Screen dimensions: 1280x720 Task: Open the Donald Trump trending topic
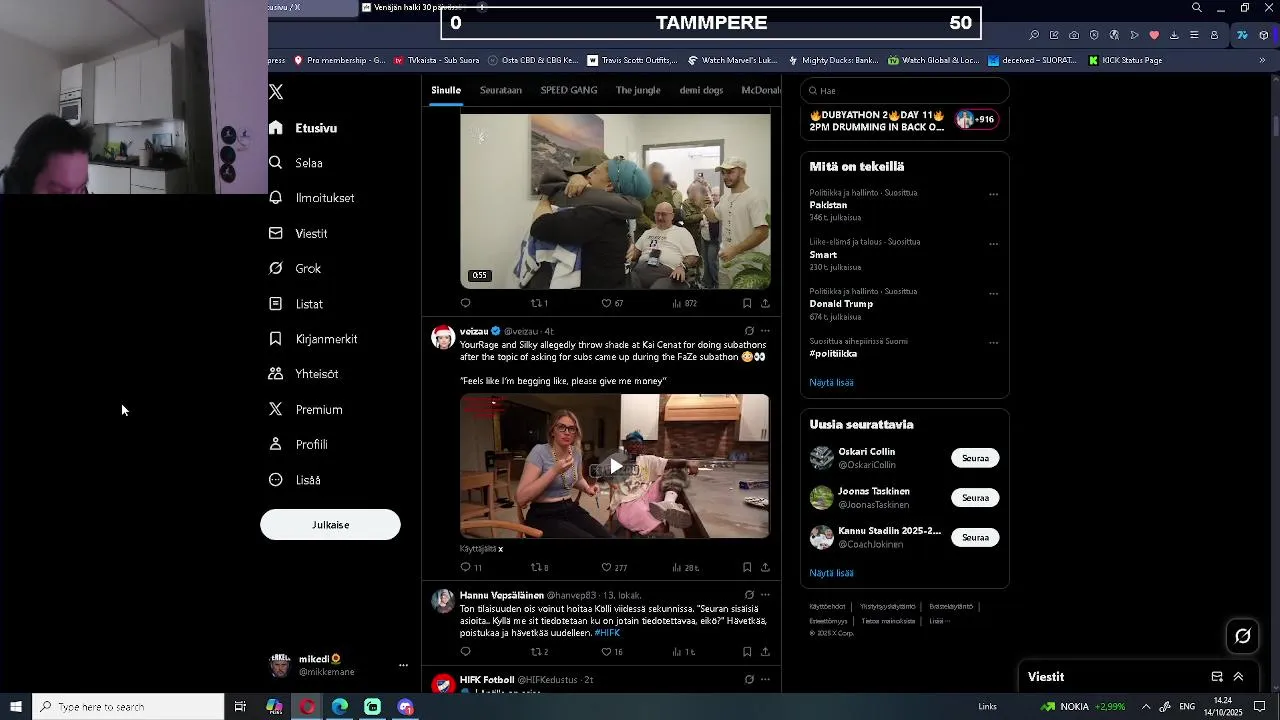tap(841, 304)
